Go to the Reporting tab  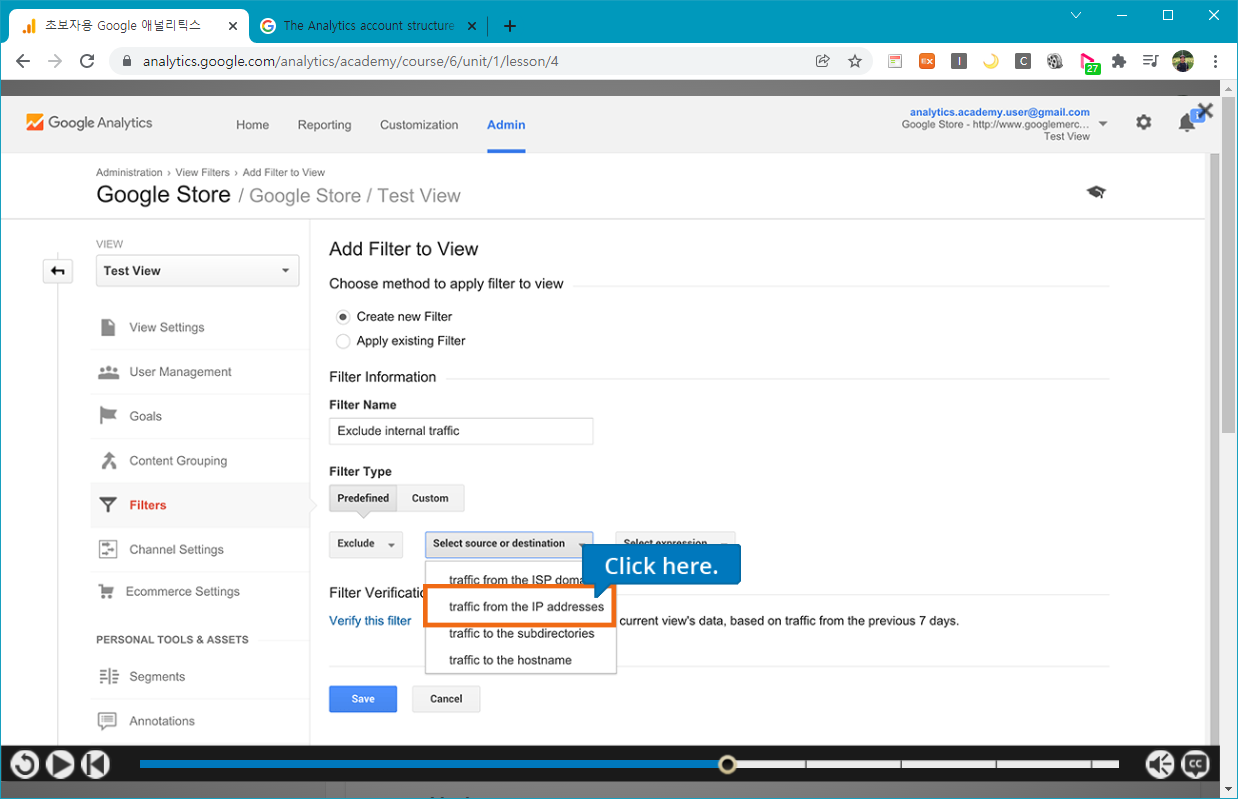[324, 125]
